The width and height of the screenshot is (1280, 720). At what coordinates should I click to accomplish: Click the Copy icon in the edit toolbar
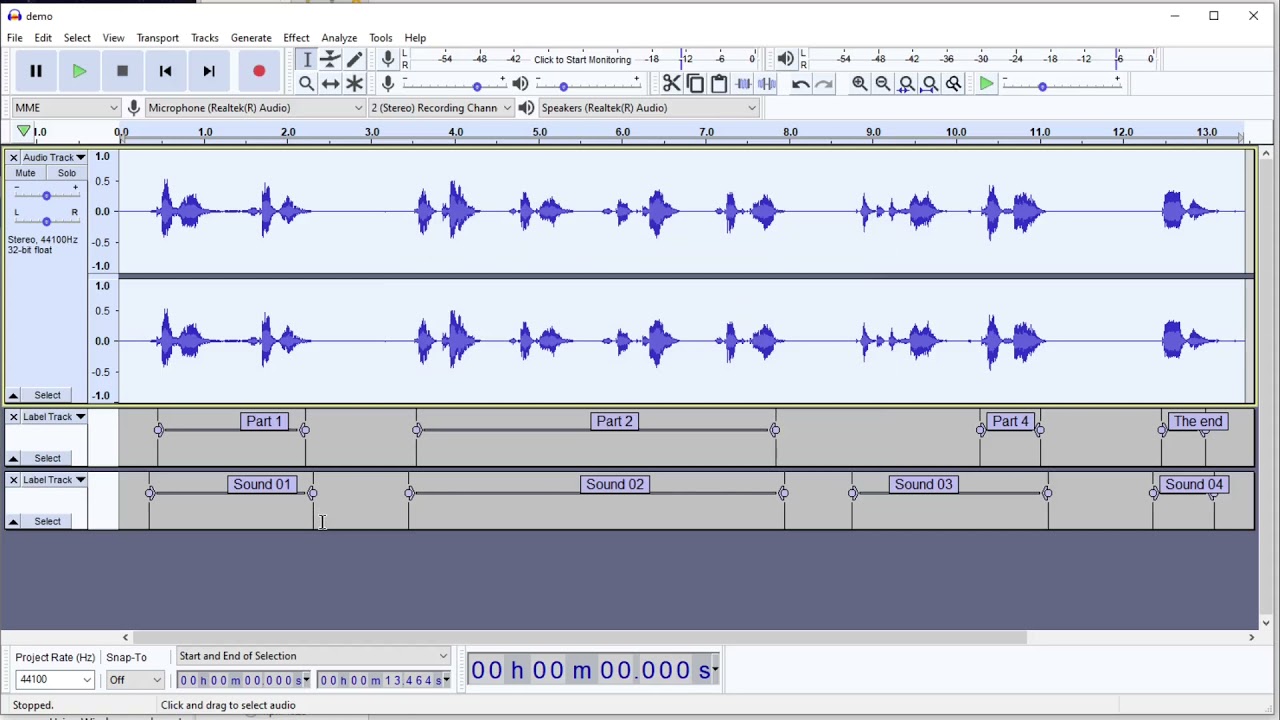[x=695, y=84]
